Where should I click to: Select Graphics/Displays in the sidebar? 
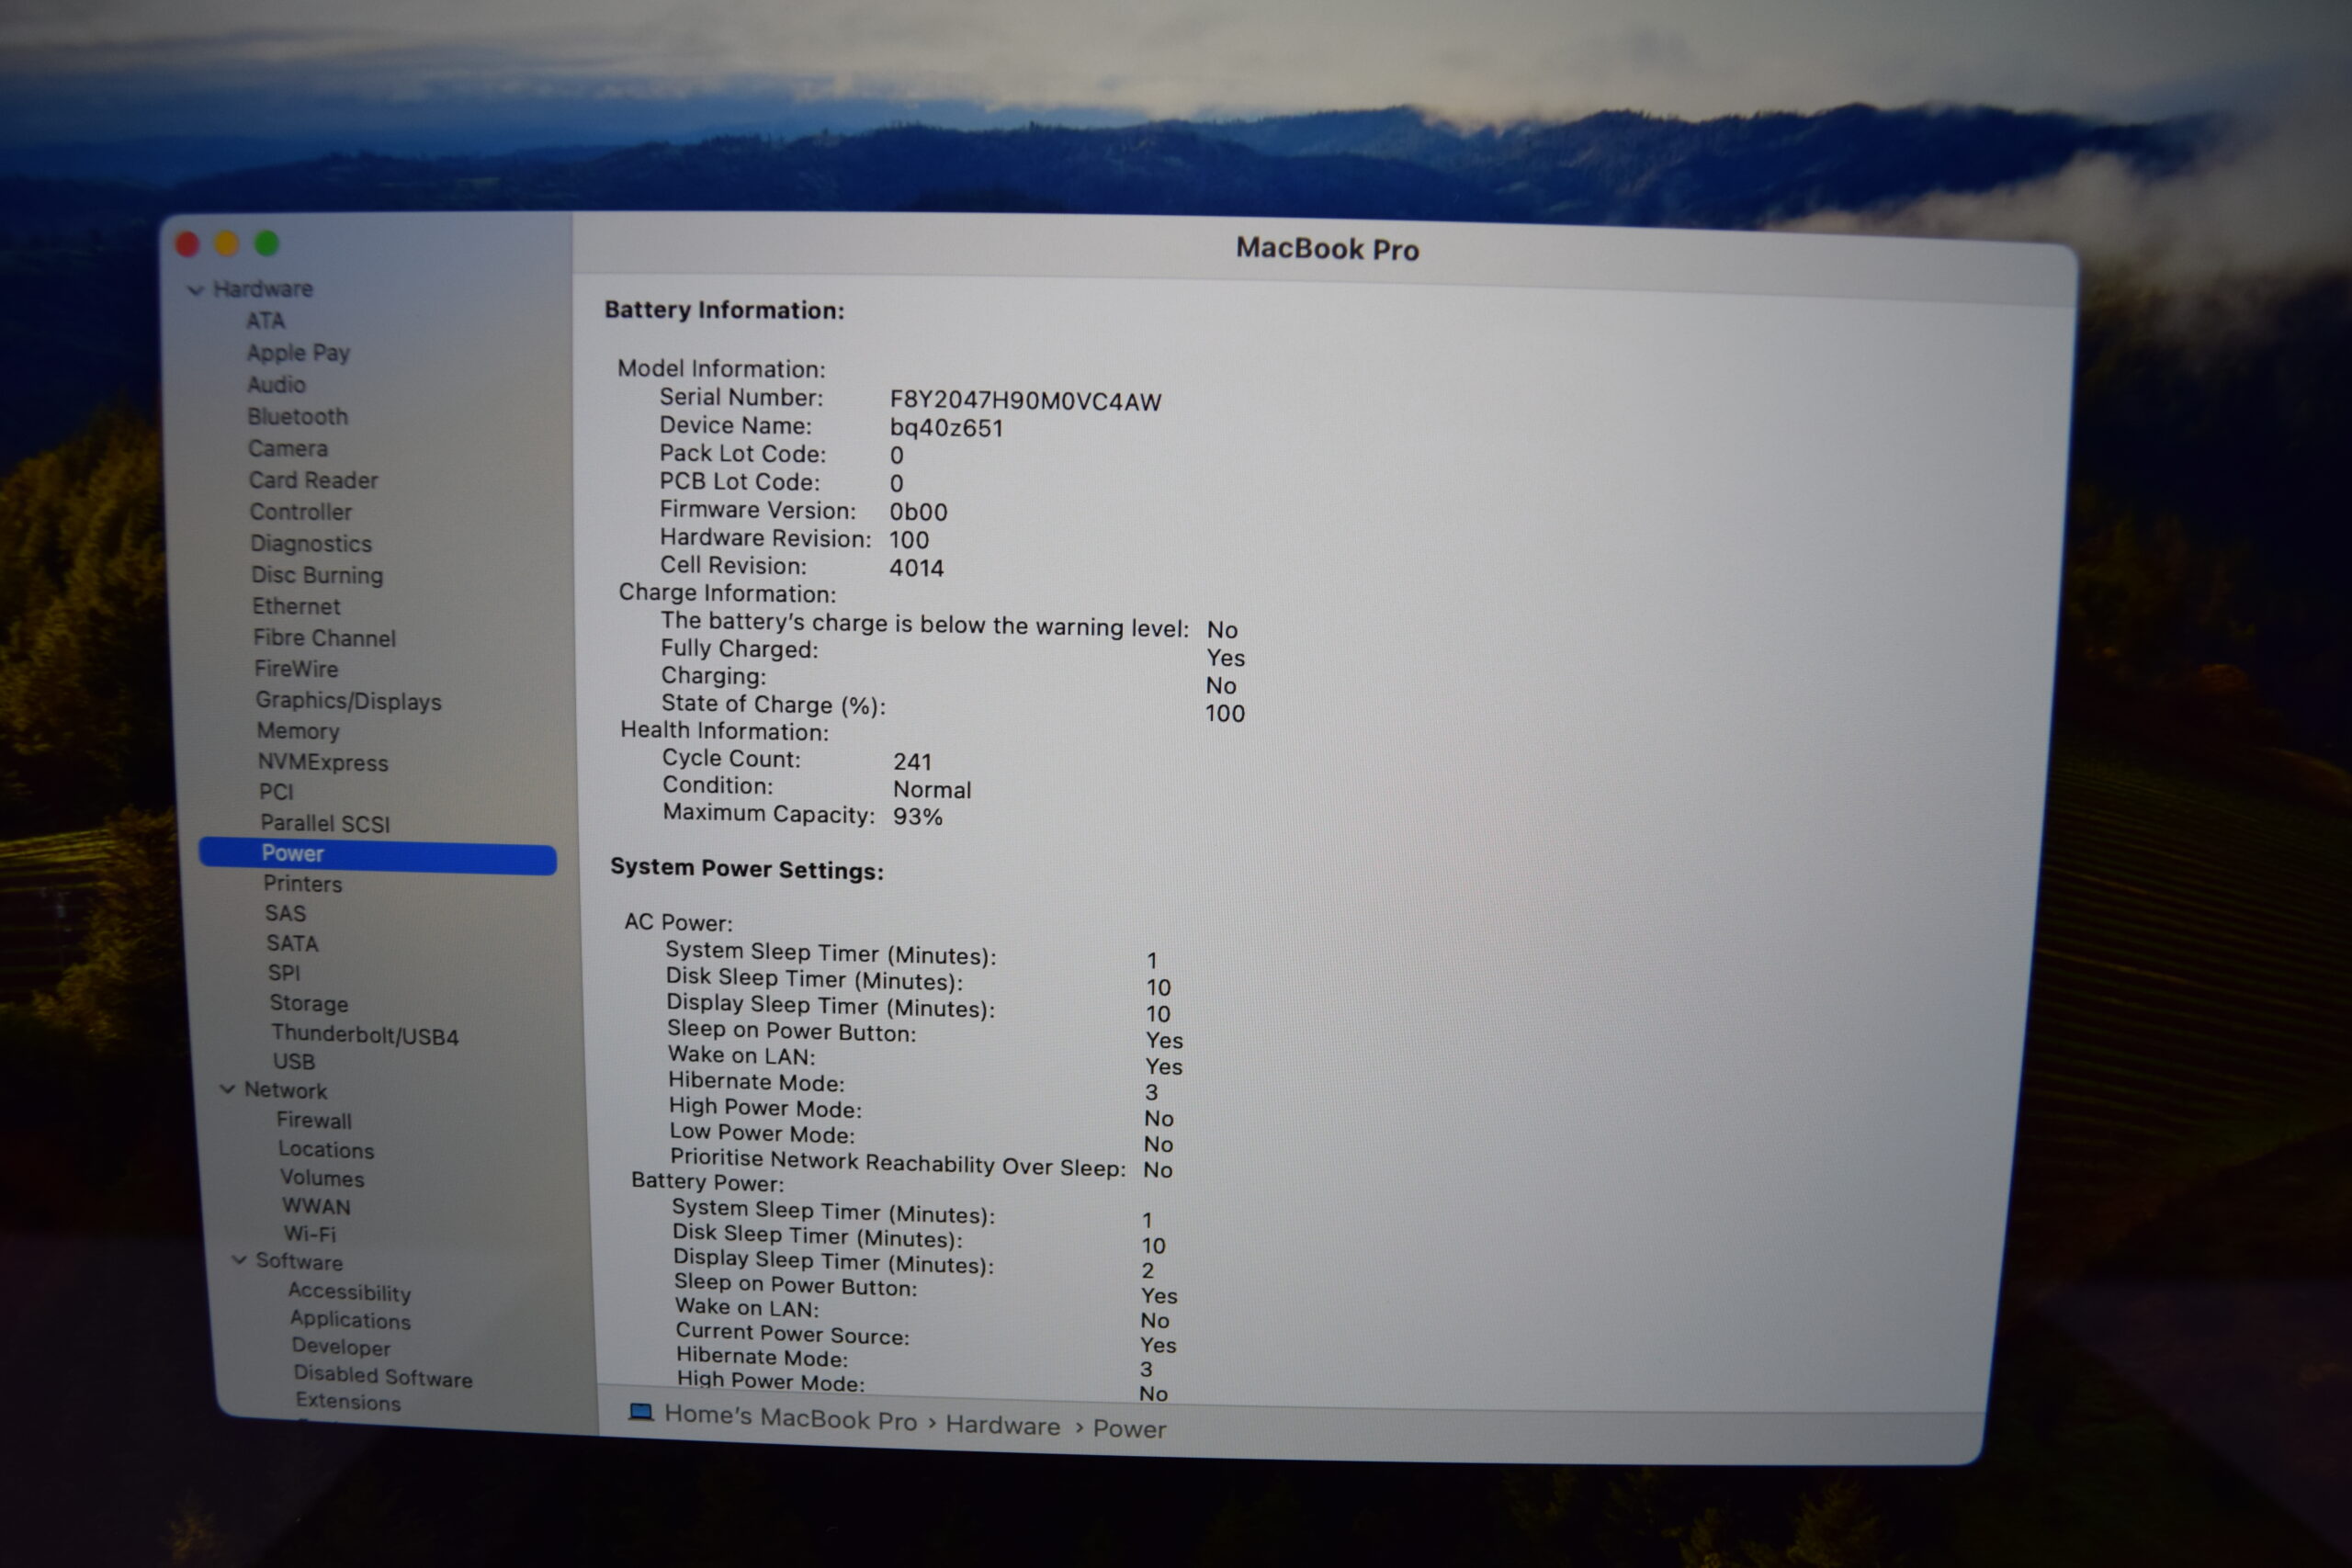click(348, 701)
